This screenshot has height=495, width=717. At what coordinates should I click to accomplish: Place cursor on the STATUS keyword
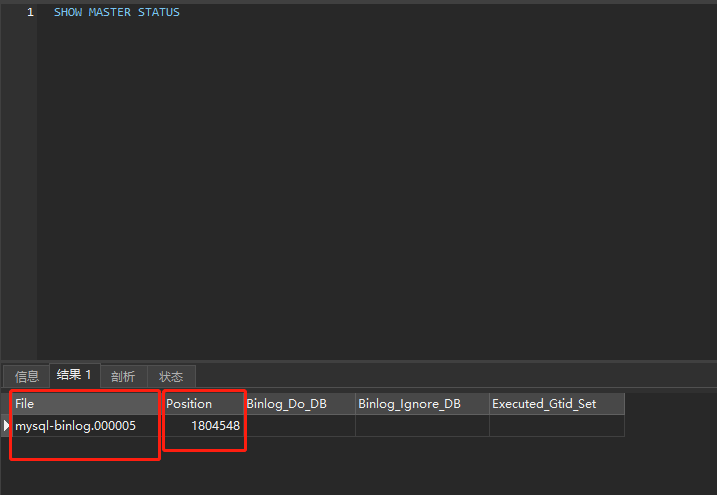pyautogui.click(x=158, y=12)
